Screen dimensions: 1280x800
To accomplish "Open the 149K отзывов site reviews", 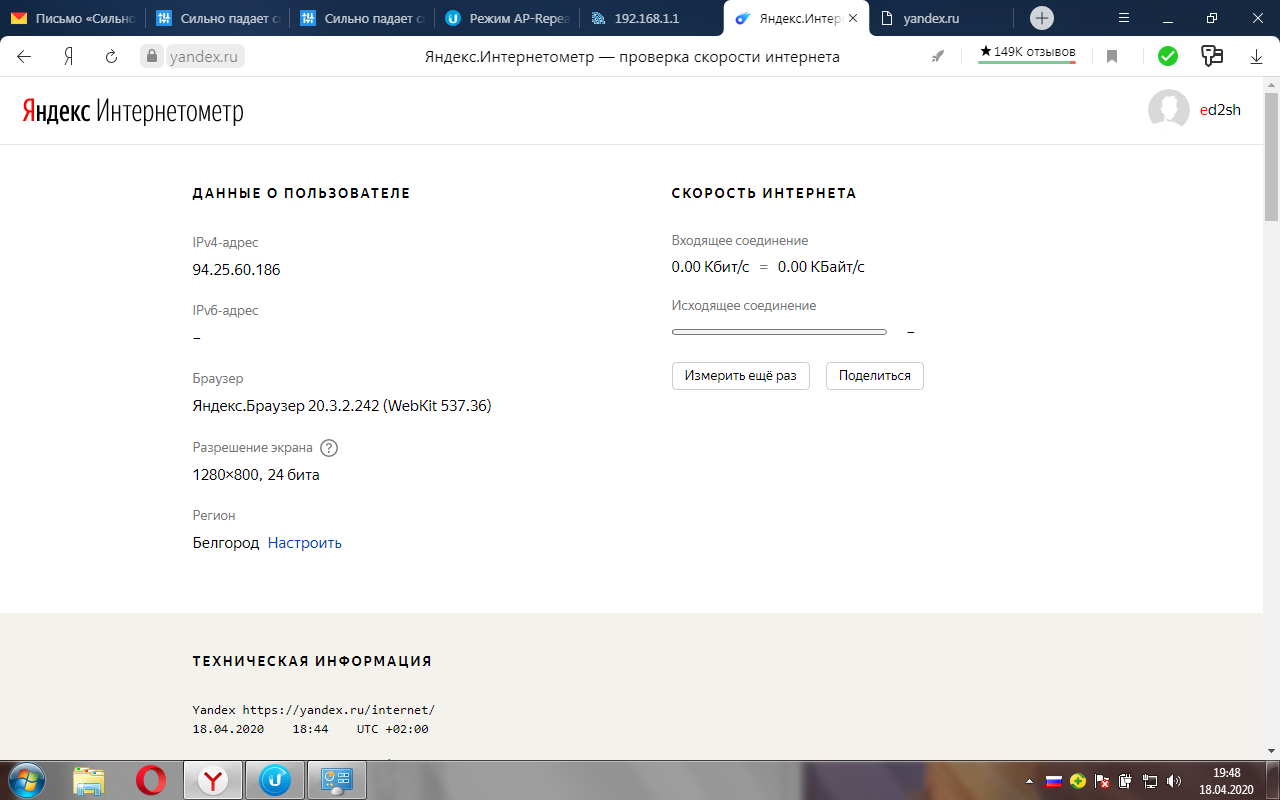I will tap(1027, 52).
